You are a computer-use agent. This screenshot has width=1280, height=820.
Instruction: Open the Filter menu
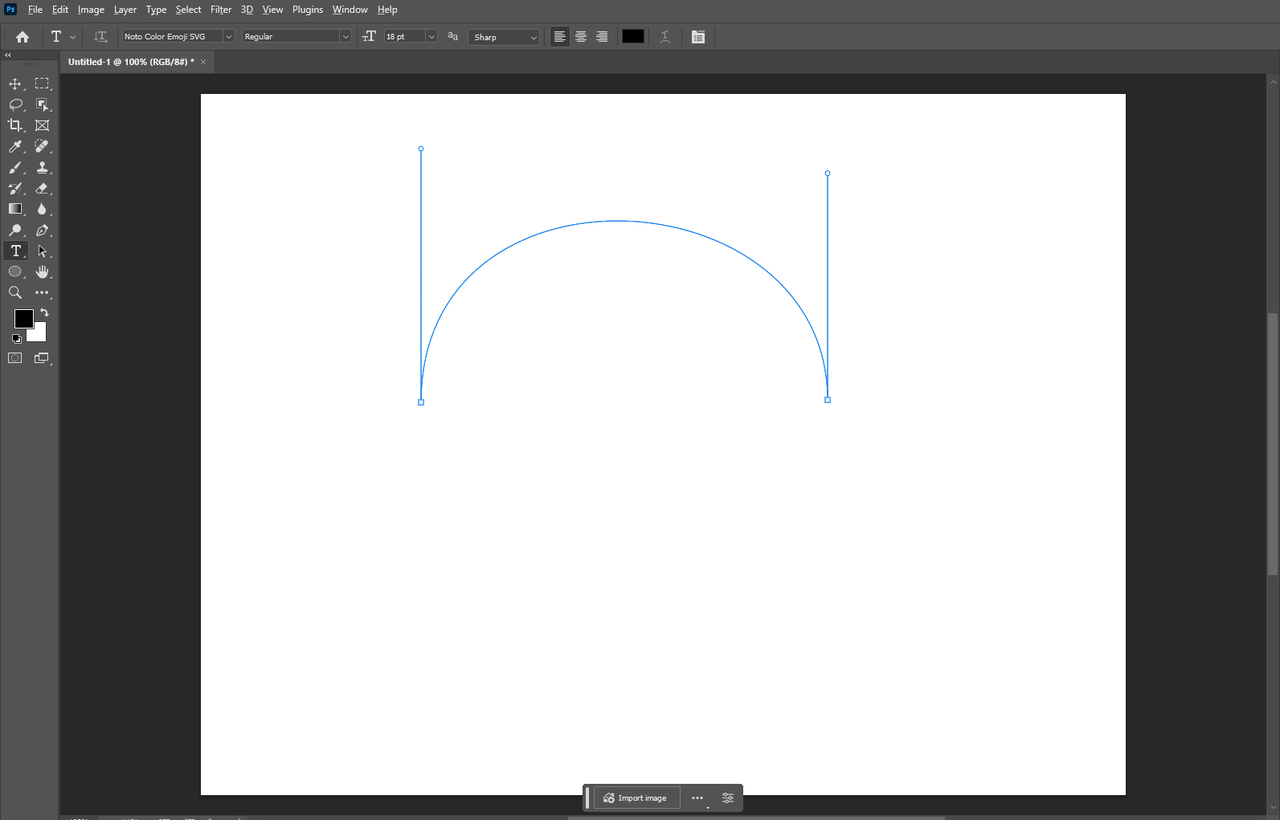(220, 9)
